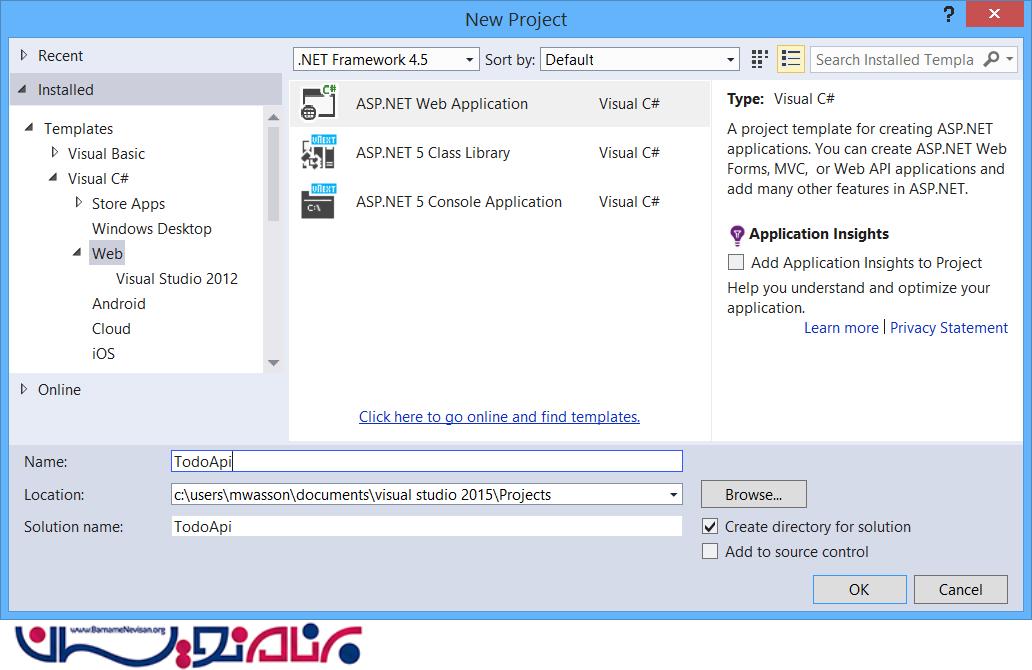Uncheck Create directory for solution

(x=710, y=527)
